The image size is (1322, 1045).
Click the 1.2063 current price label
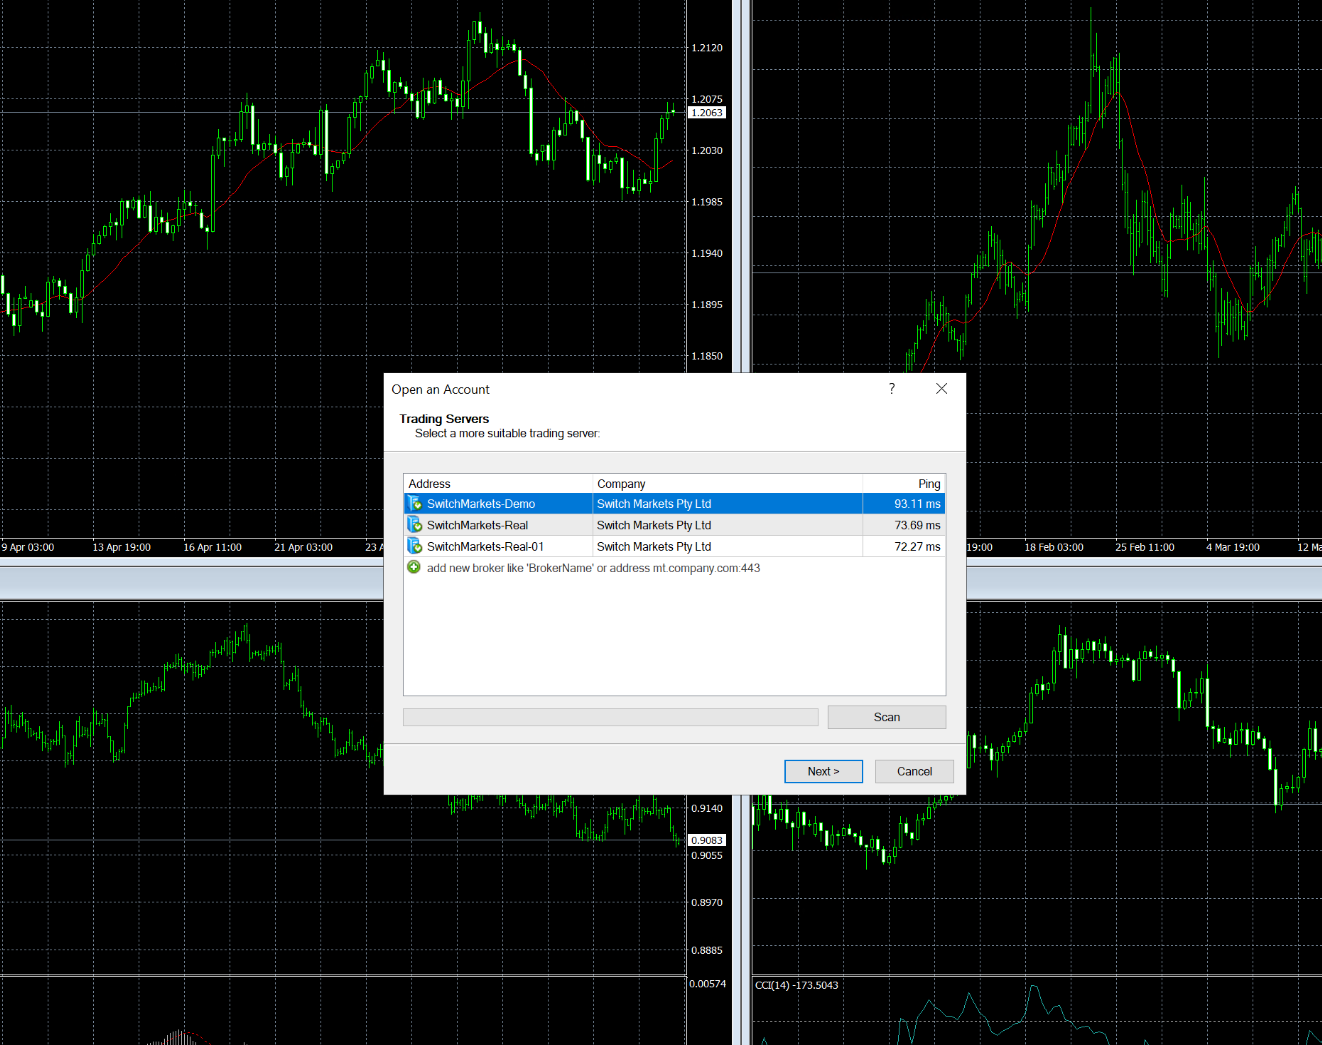707,113
